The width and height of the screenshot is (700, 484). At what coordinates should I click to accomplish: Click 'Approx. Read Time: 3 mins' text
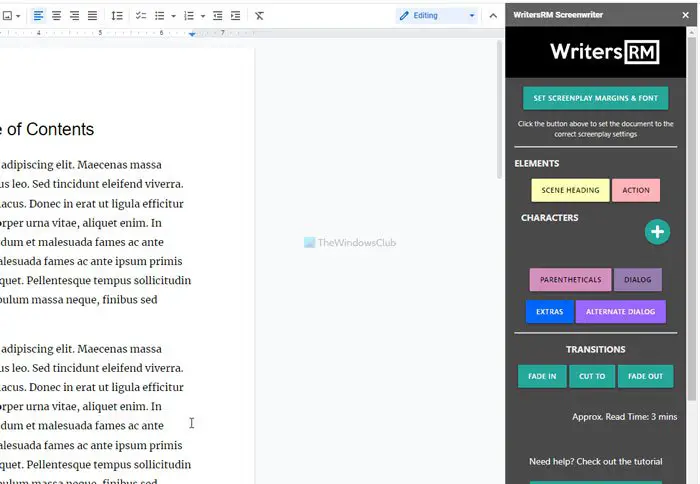625,417
